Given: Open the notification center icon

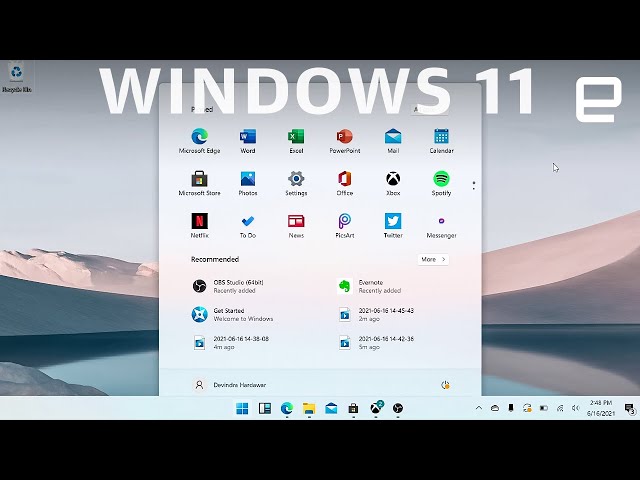Looking at the screenshot, I should pyautogui.click(x=630, y=408).
